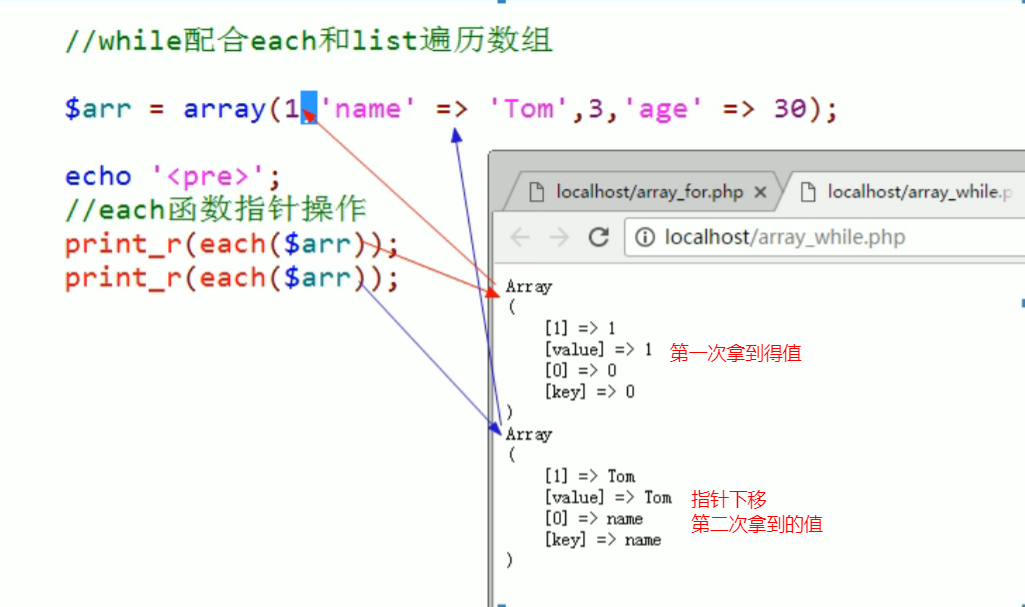Reload the array_while.php page

point(599,237)
